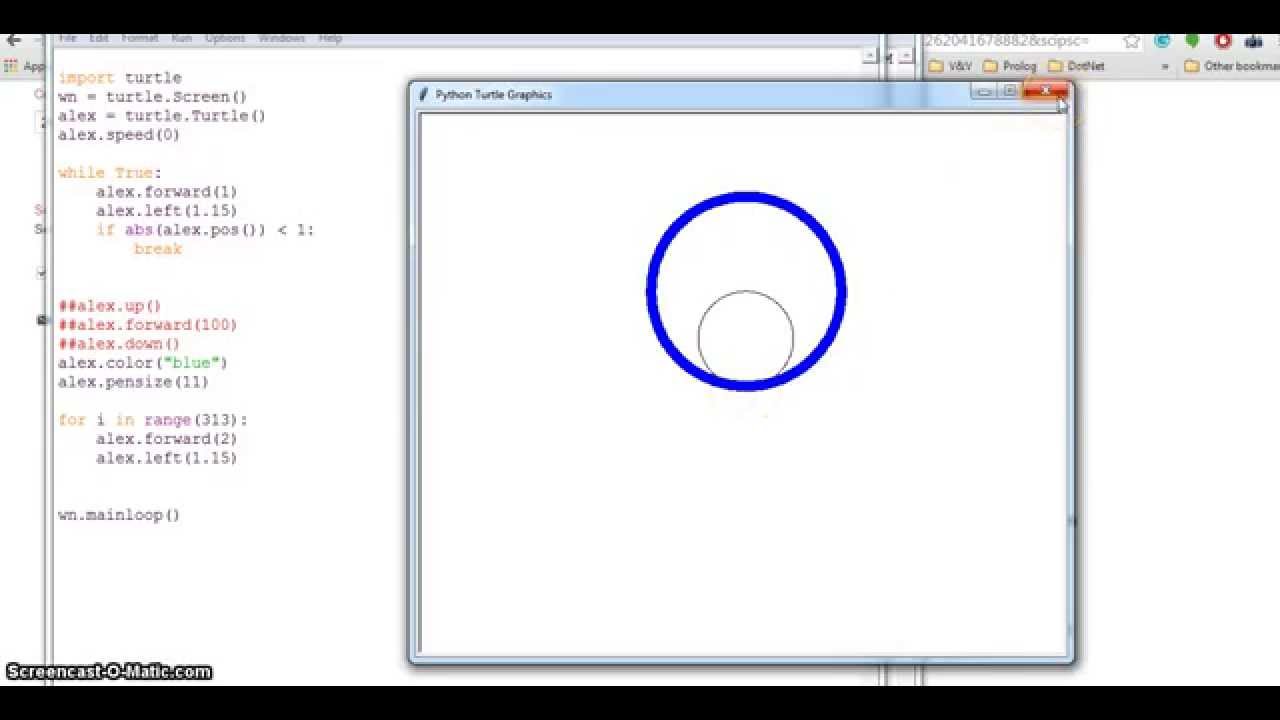Open the Options menu in IDLE

[x=225, y=38]
